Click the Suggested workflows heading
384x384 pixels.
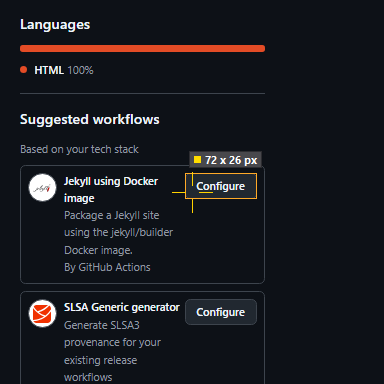point(90,119)
